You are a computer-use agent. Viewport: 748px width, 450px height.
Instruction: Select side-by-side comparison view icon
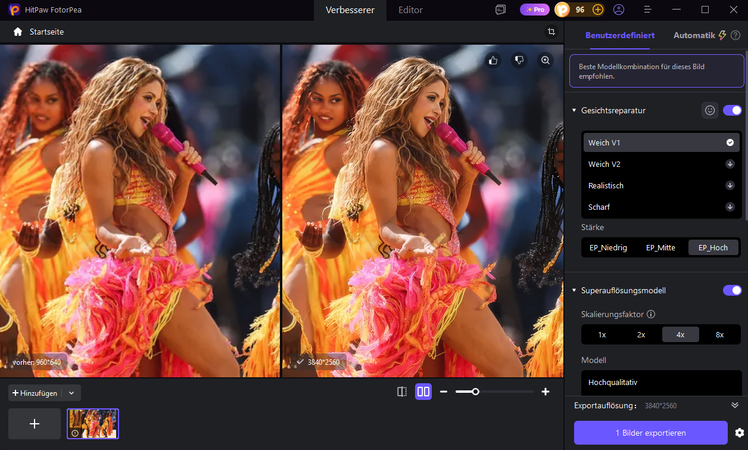tap(423, 392)
